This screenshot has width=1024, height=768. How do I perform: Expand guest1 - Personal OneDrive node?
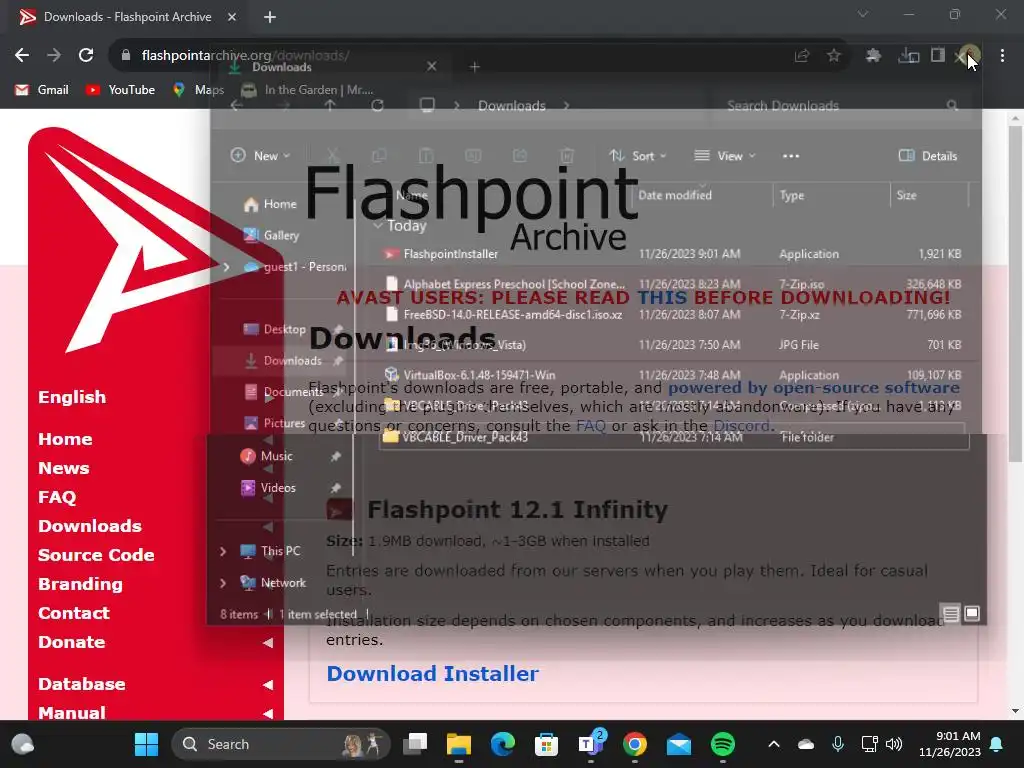click(226, 266)
